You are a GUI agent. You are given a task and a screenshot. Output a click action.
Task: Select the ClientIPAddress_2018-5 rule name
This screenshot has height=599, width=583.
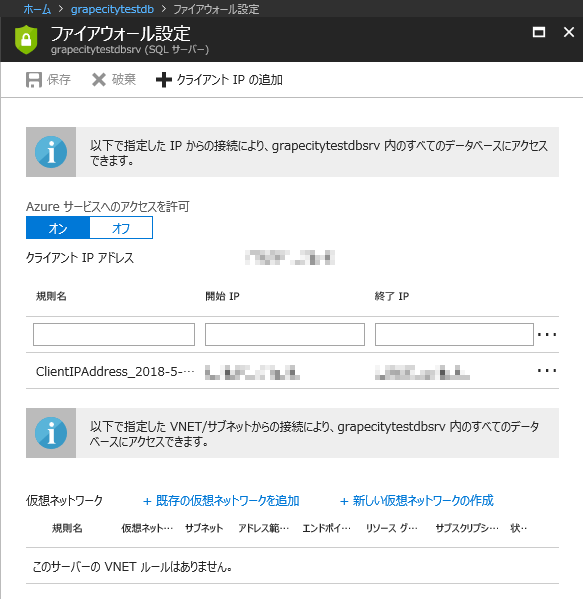point(115,371)
